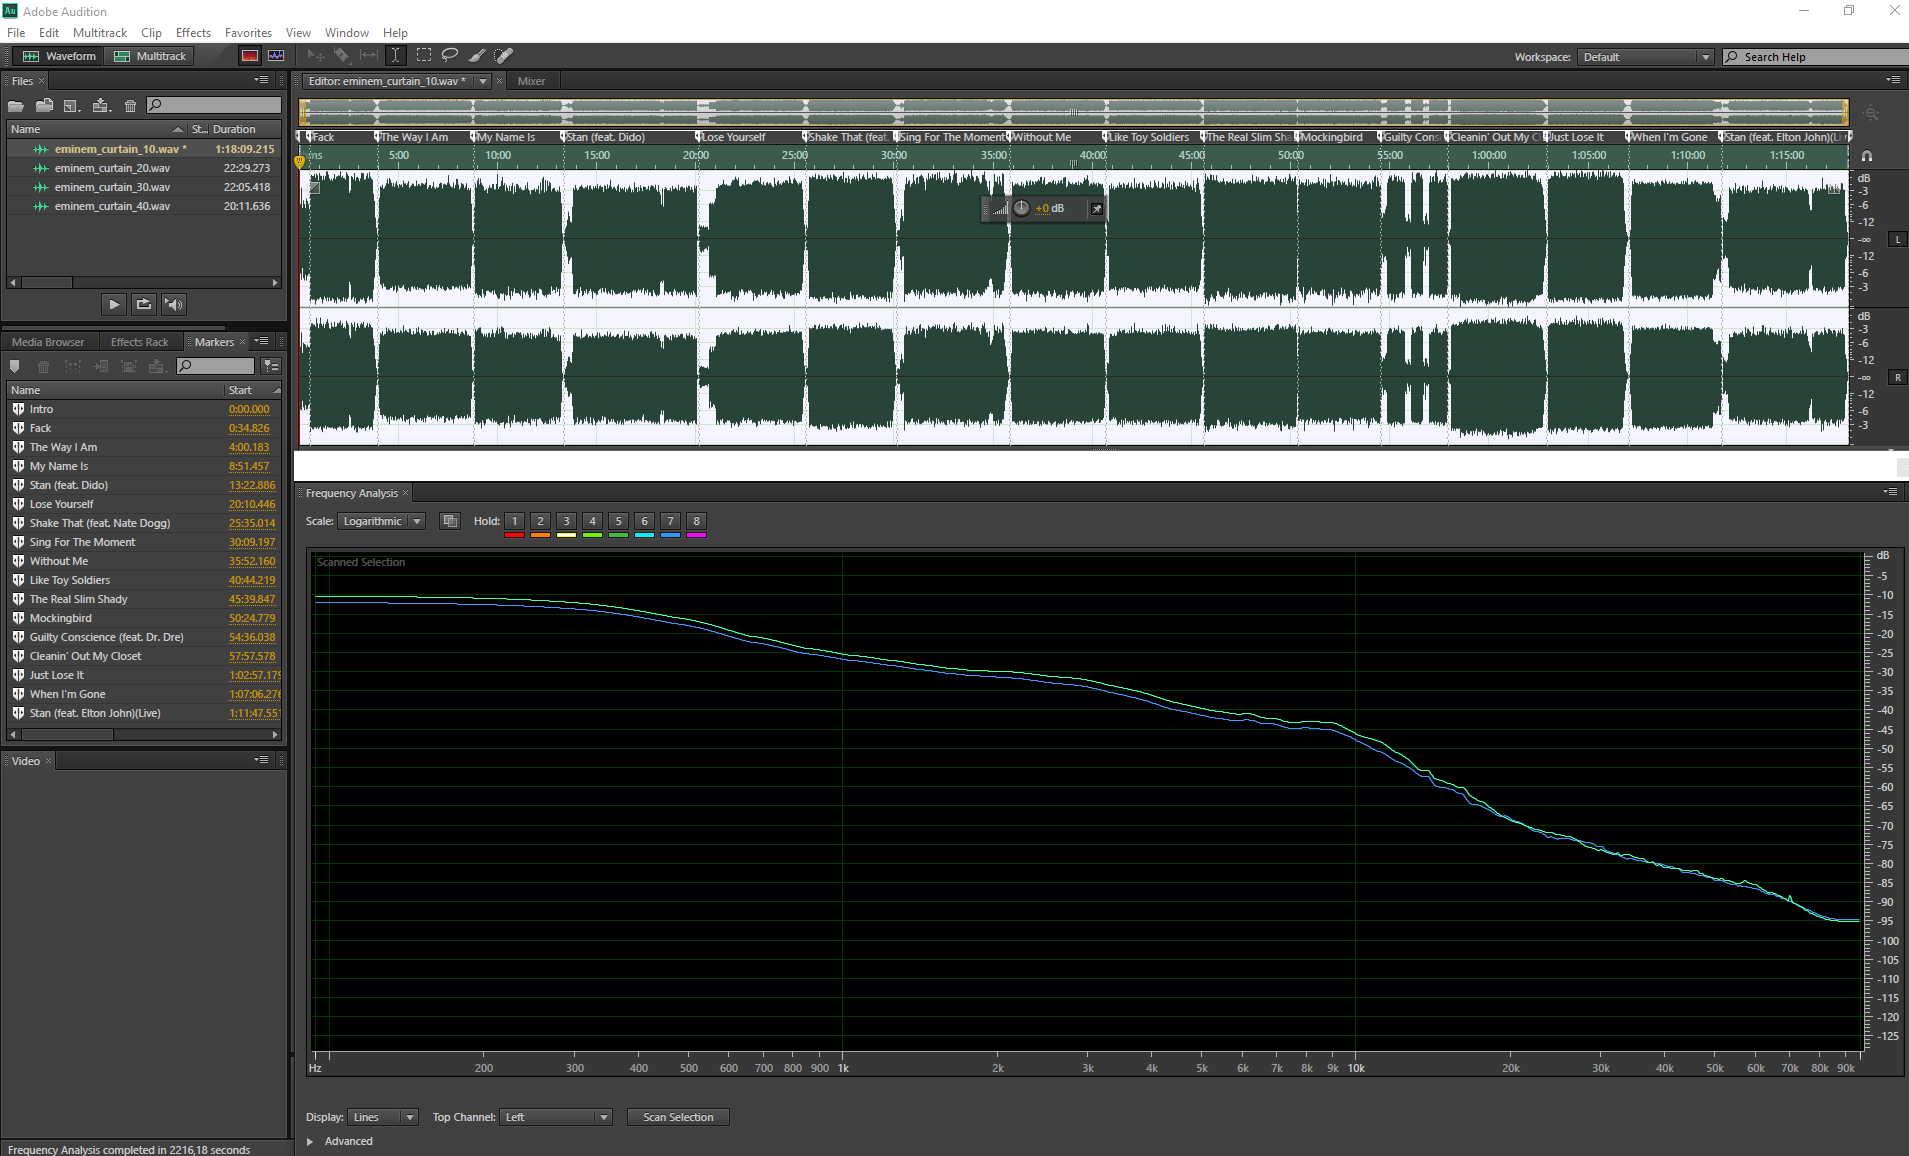Open the Scale Logarithmic dropdown
The height and width of the screenshot is (1156, 1909).
[x=382, y=521]
